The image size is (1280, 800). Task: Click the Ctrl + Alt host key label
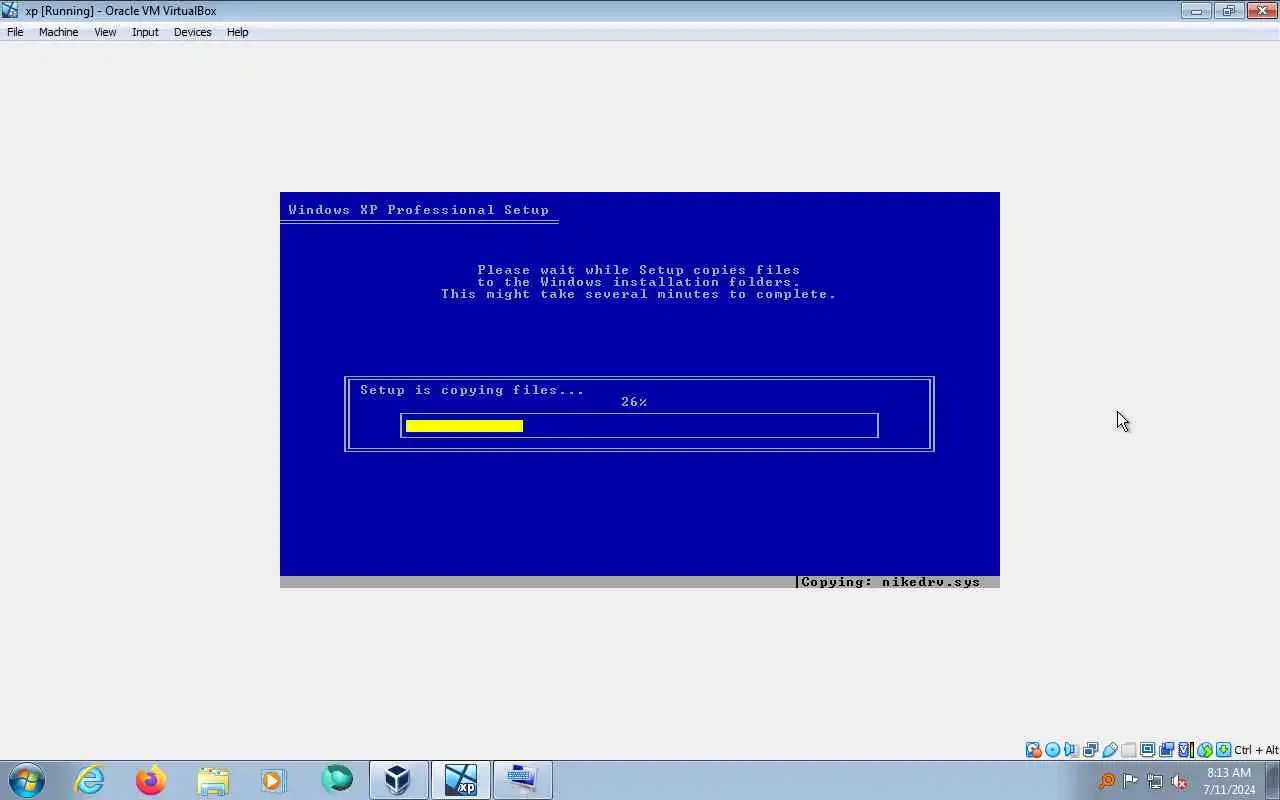tap(1256, 750)
